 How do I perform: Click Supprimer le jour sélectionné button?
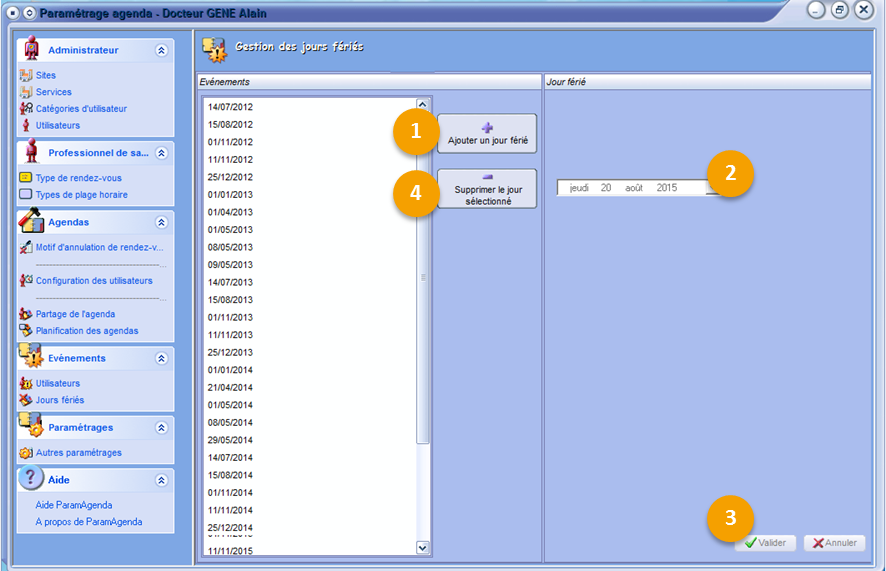pyautogui.click(x=487, y=189)
